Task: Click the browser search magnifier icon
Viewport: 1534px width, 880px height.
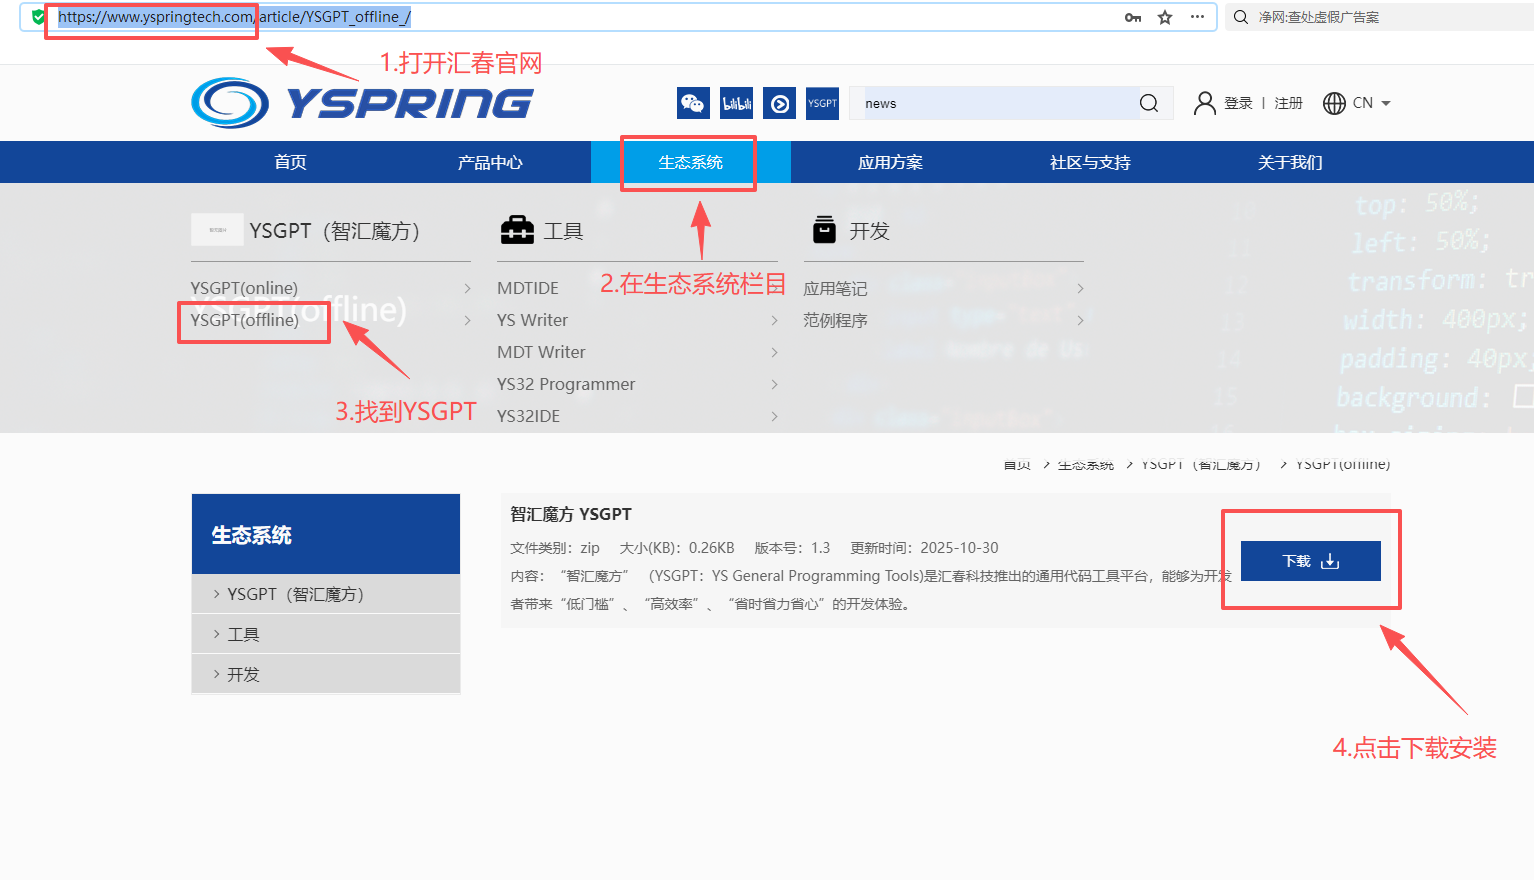Action: [x=1241, y=17]
